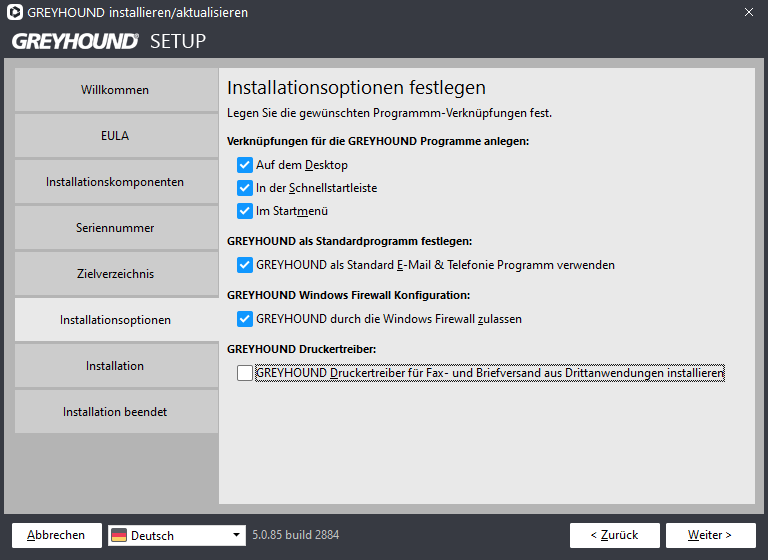The width and height of the screenshot is (768, 560).
Task: Open the Deutsch language dropdown
Action: [177, 535]
